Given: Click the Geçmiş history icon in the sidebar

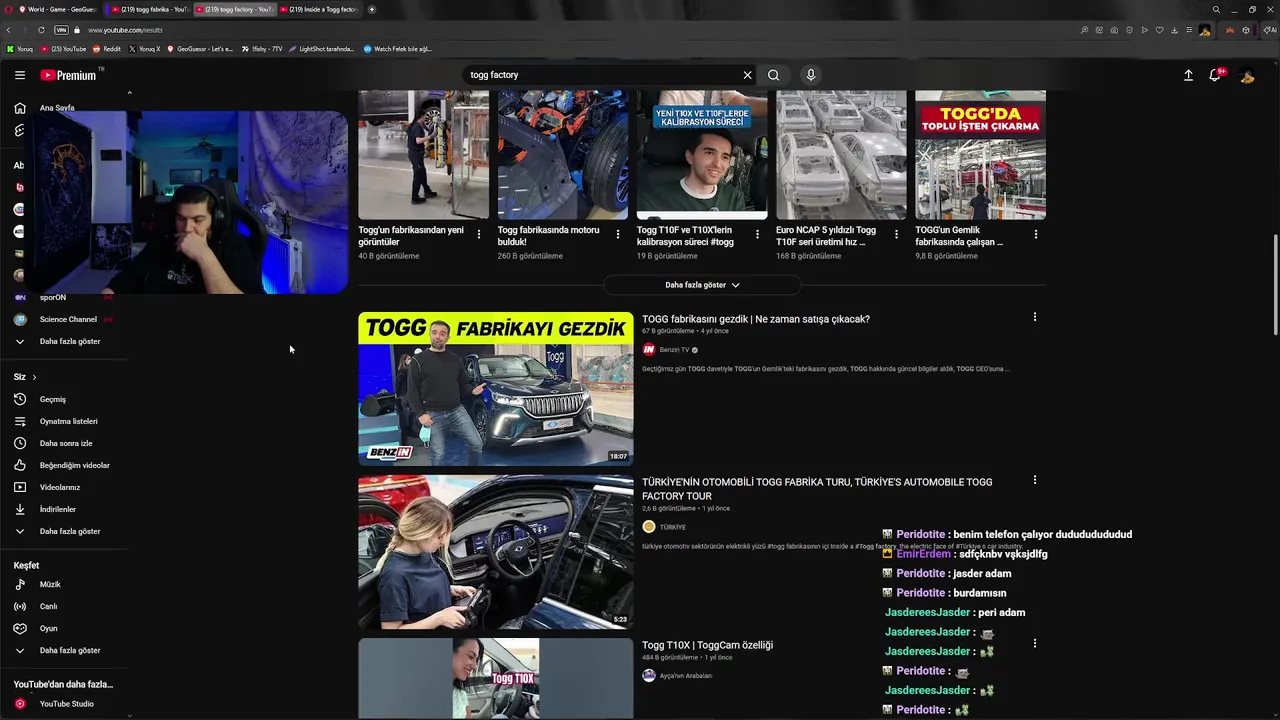Looking at the screenshot, I should [x=19, y=399].
